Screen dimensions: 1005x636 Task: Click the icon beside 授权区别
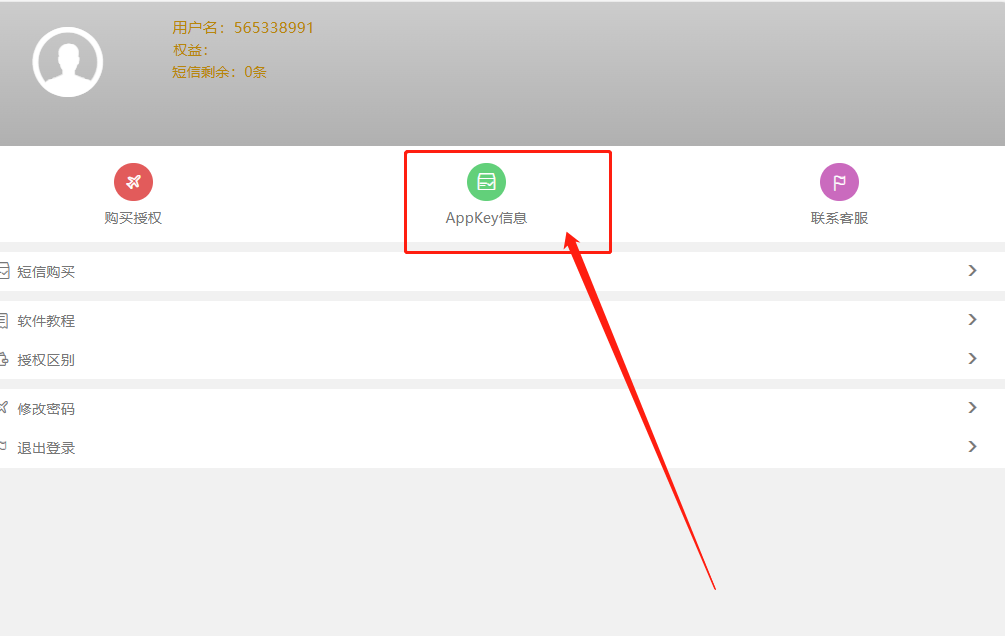click(x=4, y=359)
